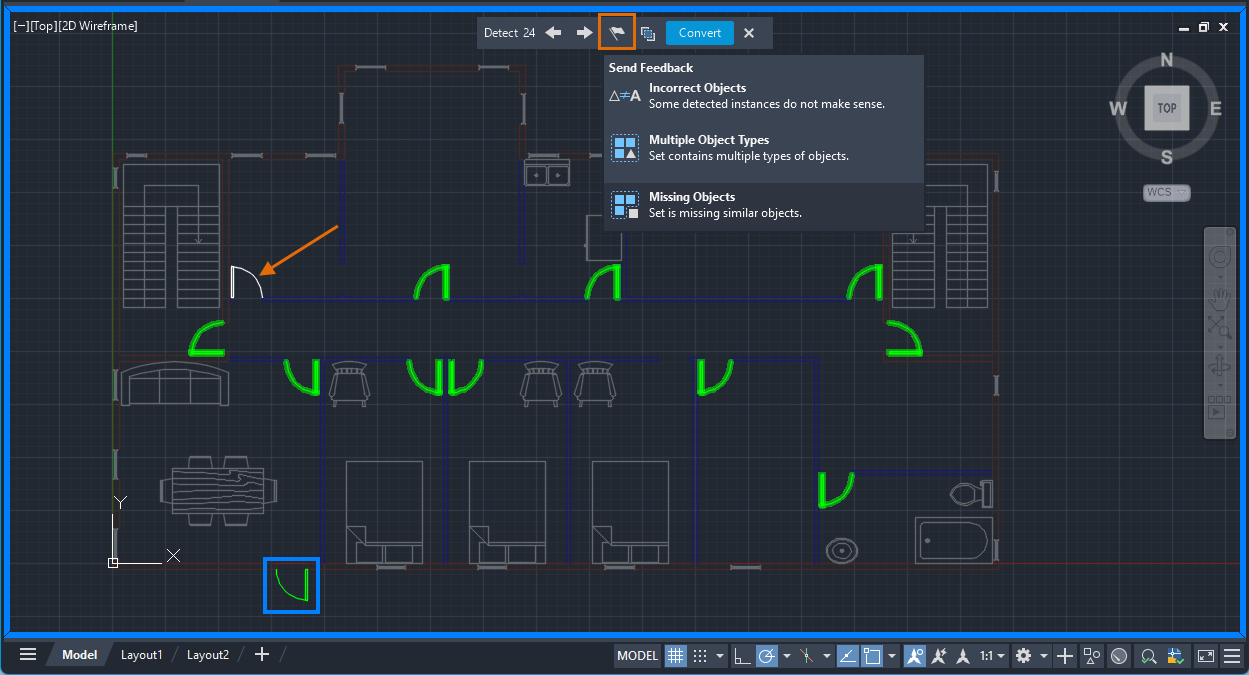Add a new layout with plus icon

coord(262,655)
